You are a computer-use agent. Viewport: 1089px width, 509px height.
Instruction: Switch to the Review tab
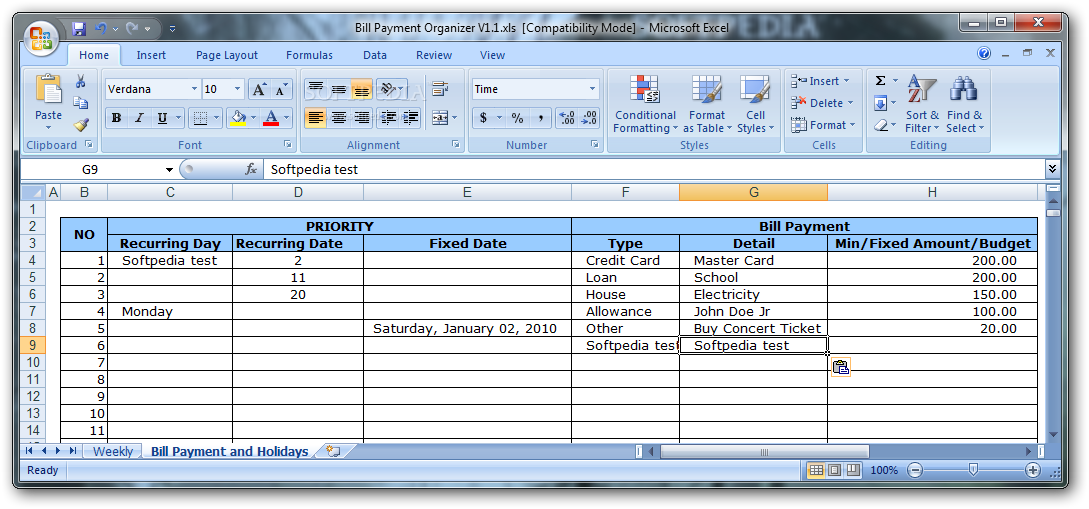(434, 55)
